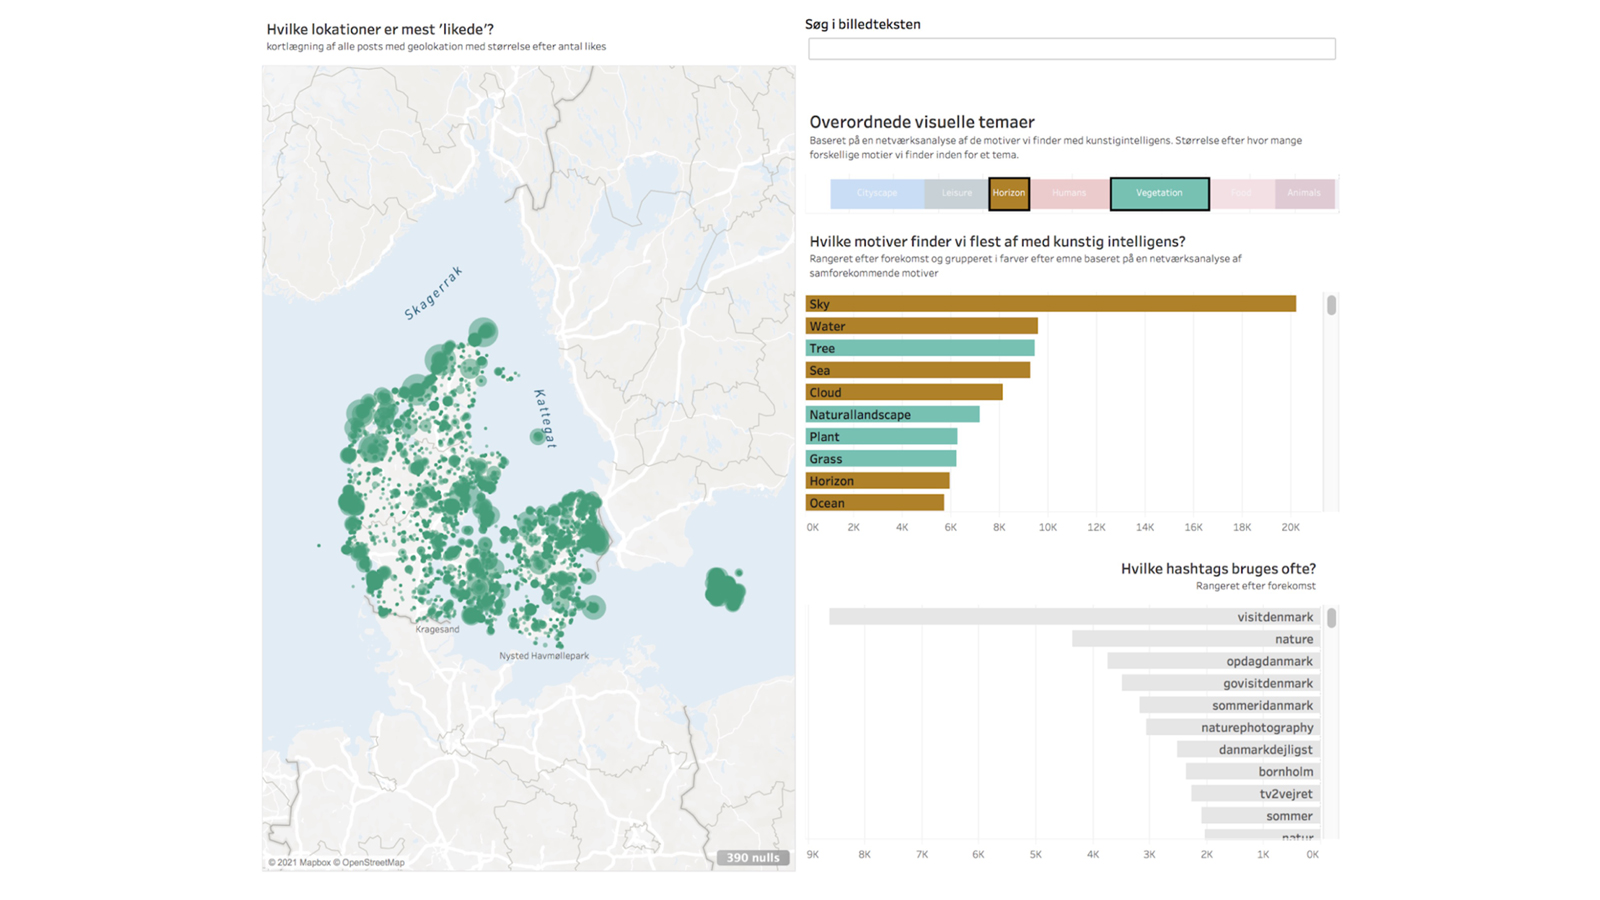The image size is (1600, 900).
Task: Click the 390 nulls indicator
Action: [753, 858]
